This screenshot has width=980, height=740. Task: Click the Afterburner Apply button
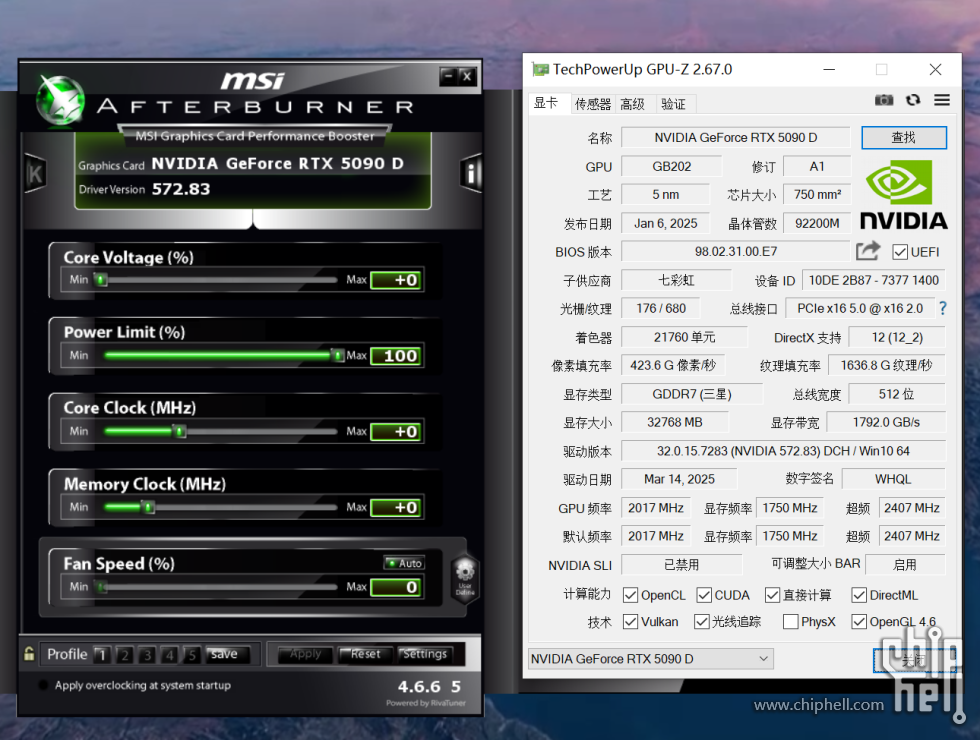tap(306, 654)
